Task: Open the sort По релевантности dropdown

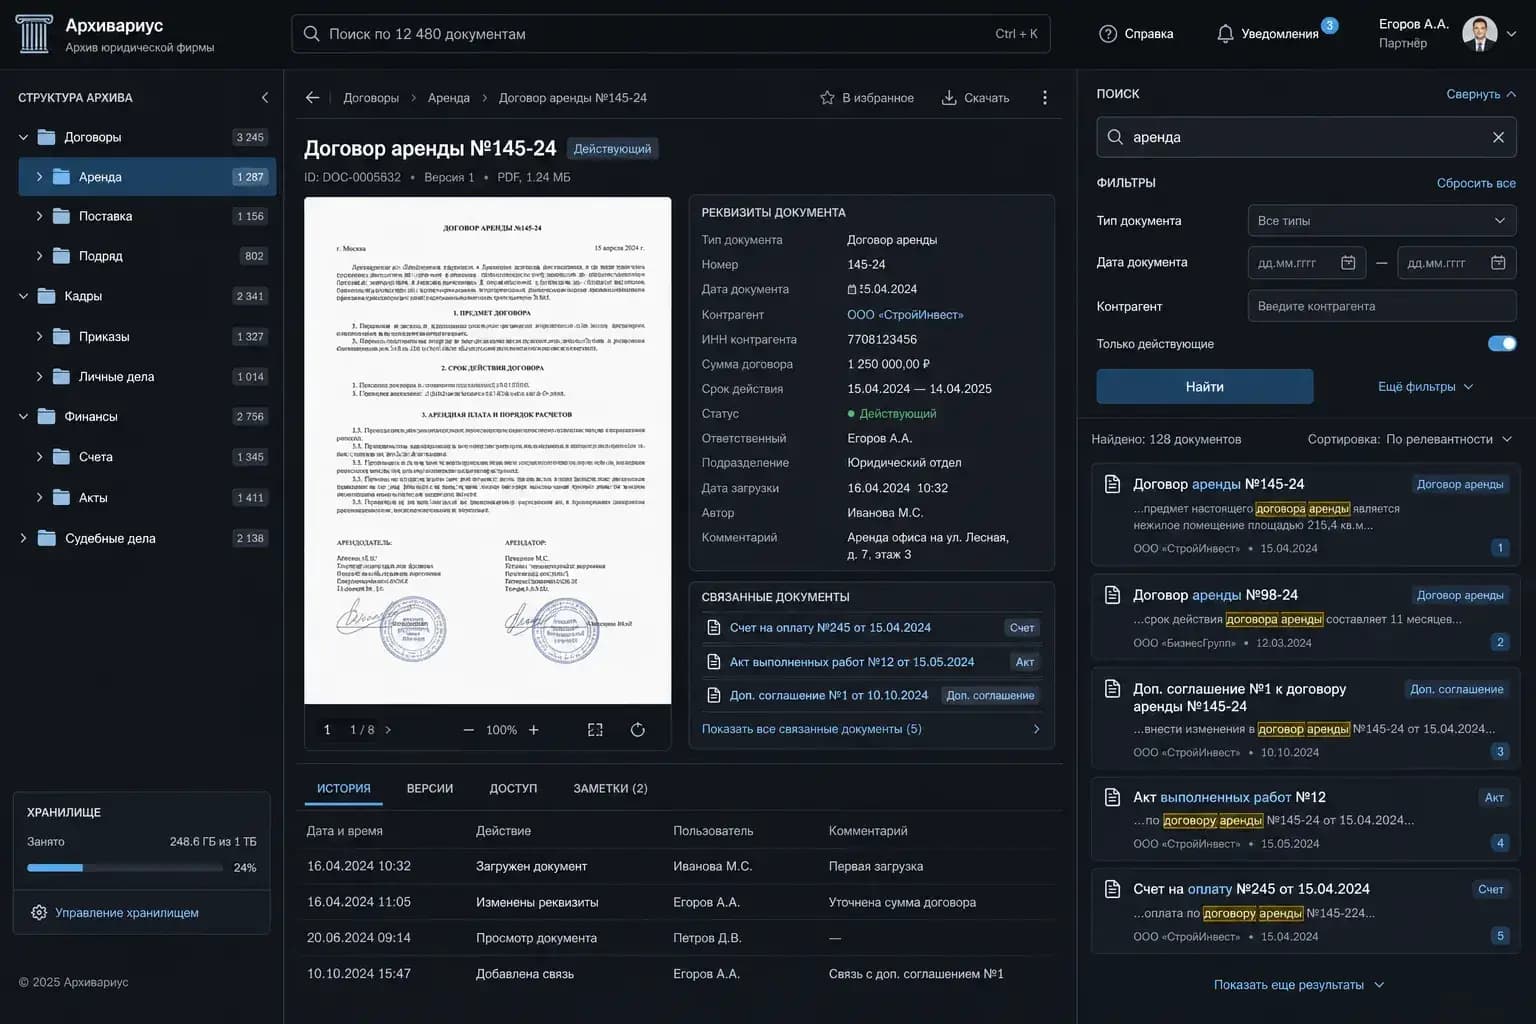Action: tap(1449, 439)
